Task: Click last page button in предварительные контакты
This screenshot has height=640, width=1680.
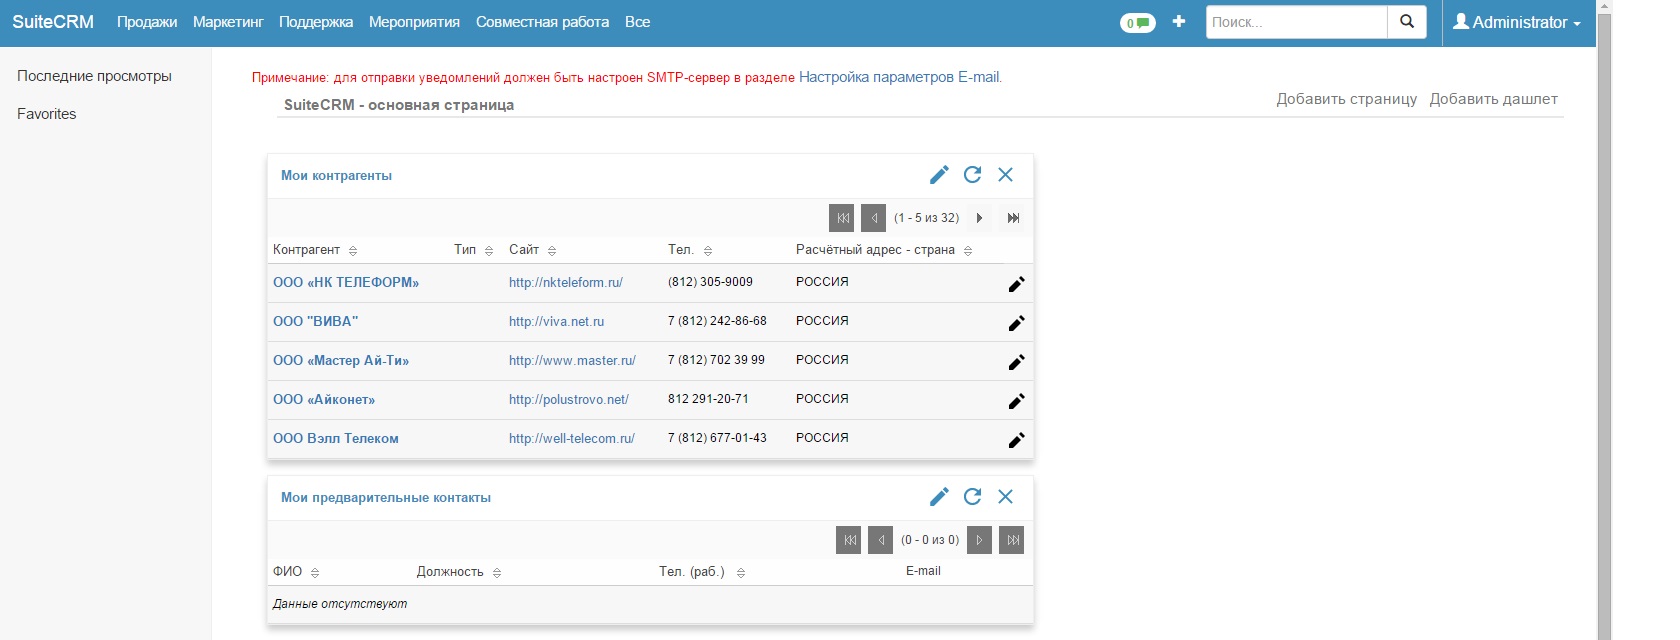Action: point(1012,540)
